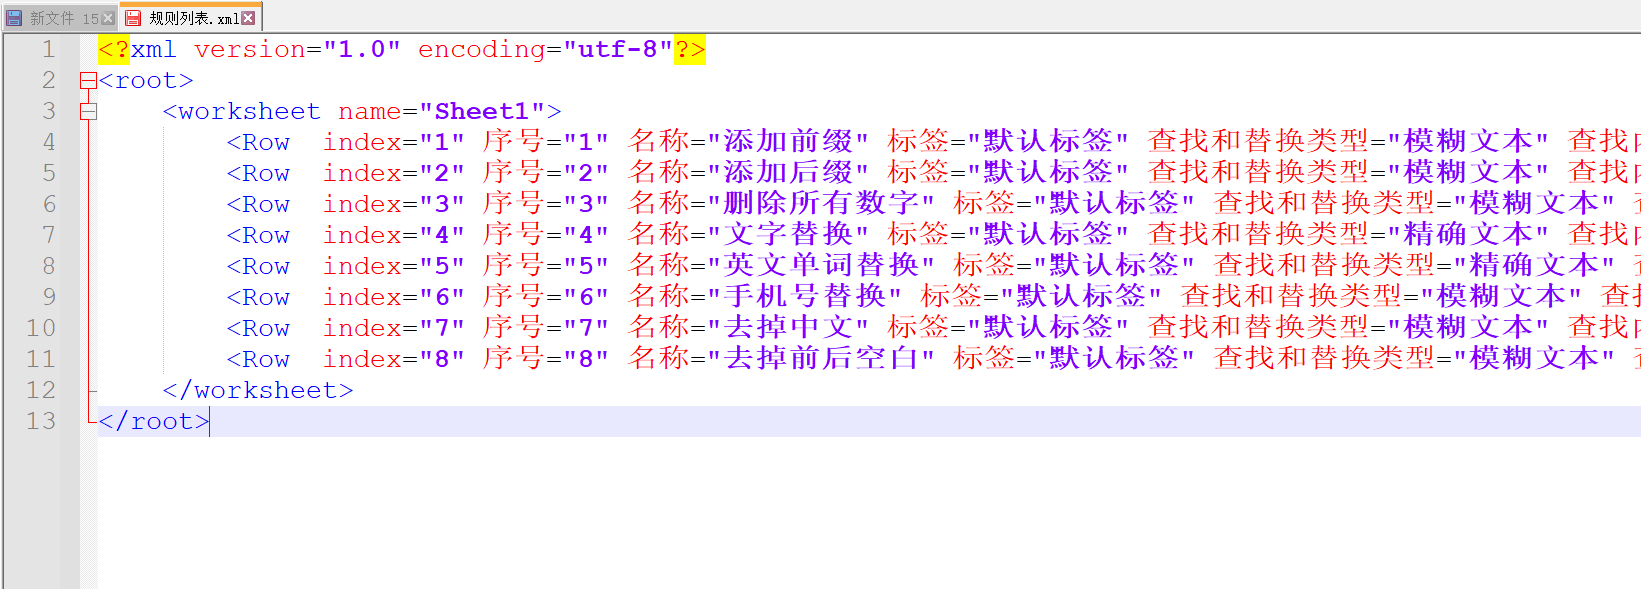
Task: Click the red unsaved icon on 规则列表.xml tab
Action: pos(133,18)
